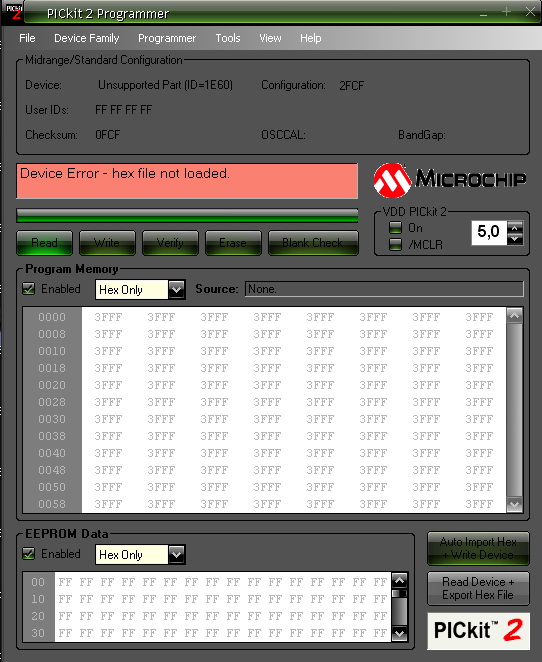Decrease VDD voltage with down arrow
The image size is (542, 662).
pos(515,239)
